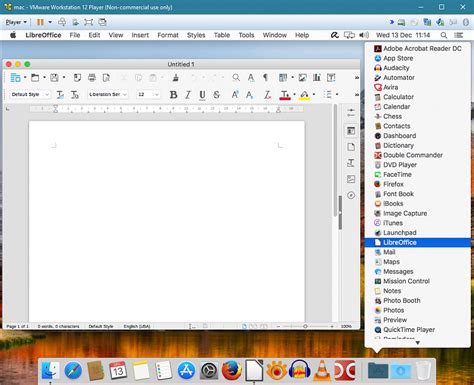Expand the Default Style paragraph style combo box
The width and height of the screenshot is (474, 385).
click(x=47, y=95)
